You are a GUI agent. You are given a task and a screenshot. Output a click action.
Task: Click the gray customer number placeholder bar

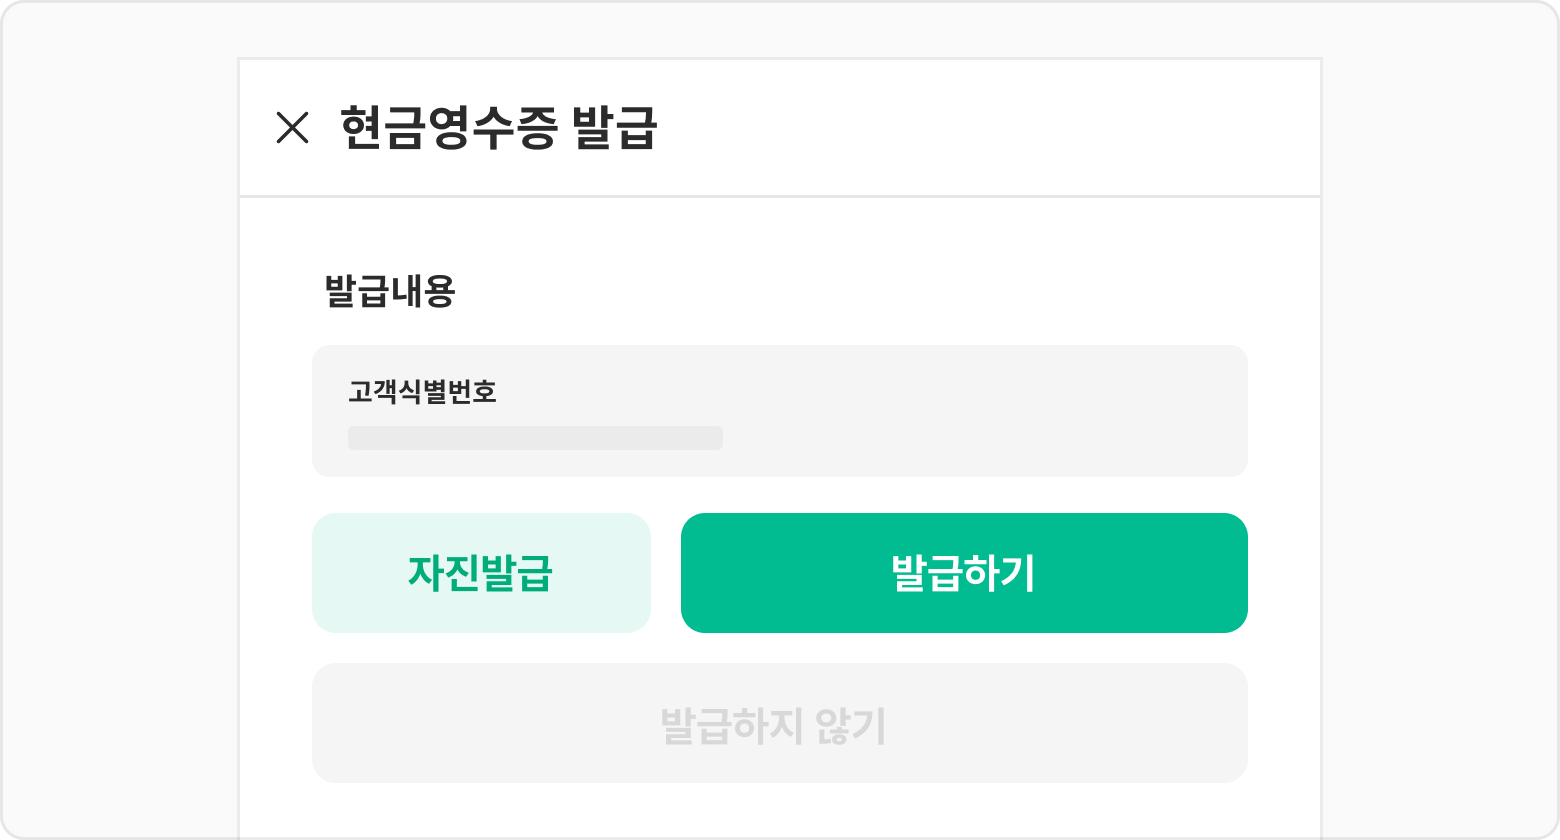535,438
